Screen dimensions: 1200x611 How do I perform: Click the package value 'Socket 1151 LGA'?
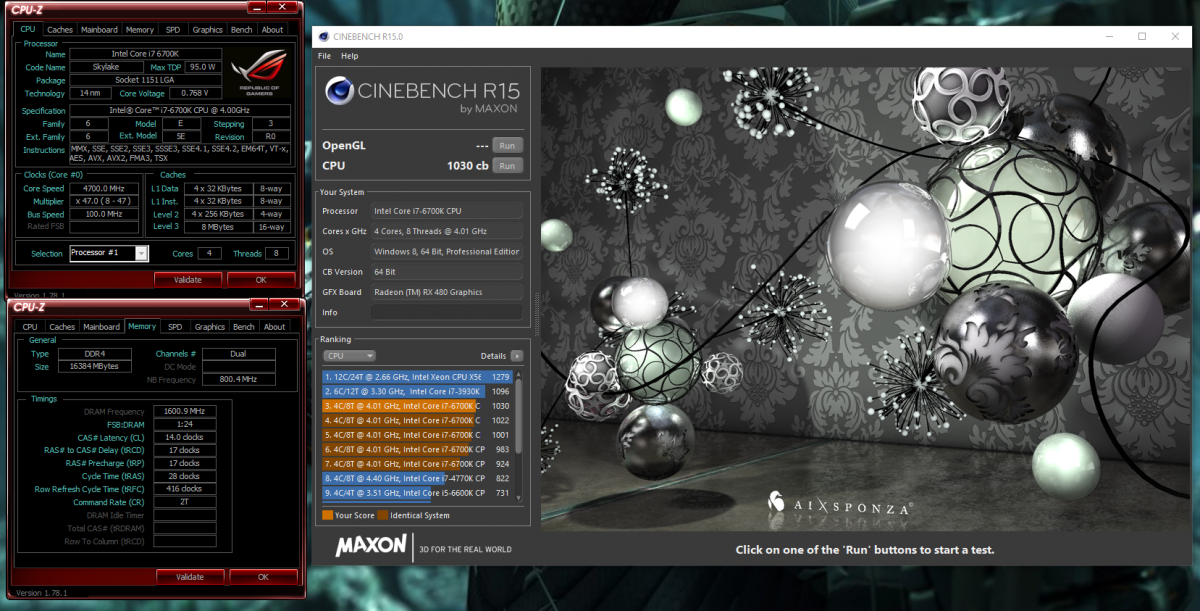[147, 80]
